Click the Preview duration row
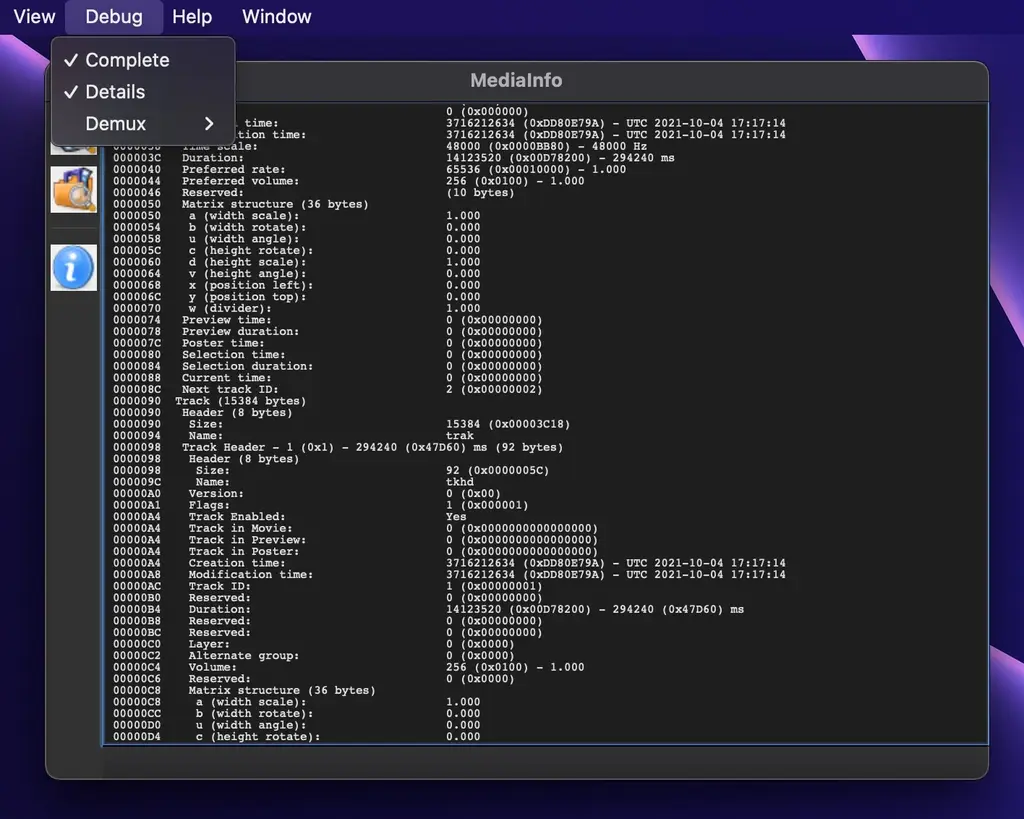The width and height of the screenshot is (1024, 819). 328,332
